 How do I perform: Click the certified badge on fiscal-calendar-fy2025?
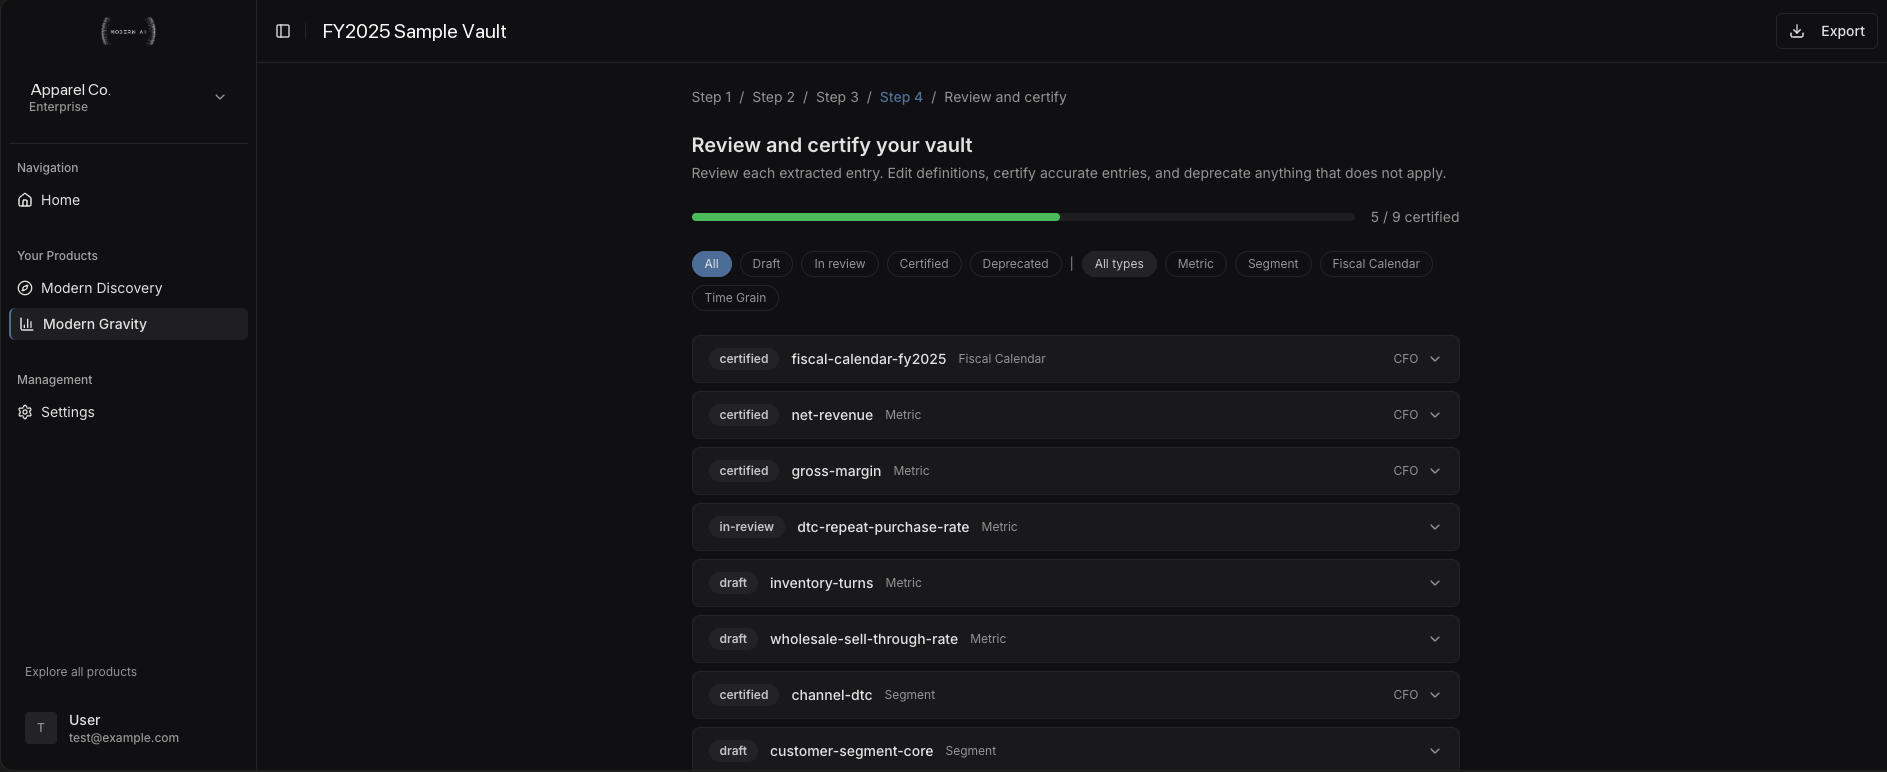point(744,359)
